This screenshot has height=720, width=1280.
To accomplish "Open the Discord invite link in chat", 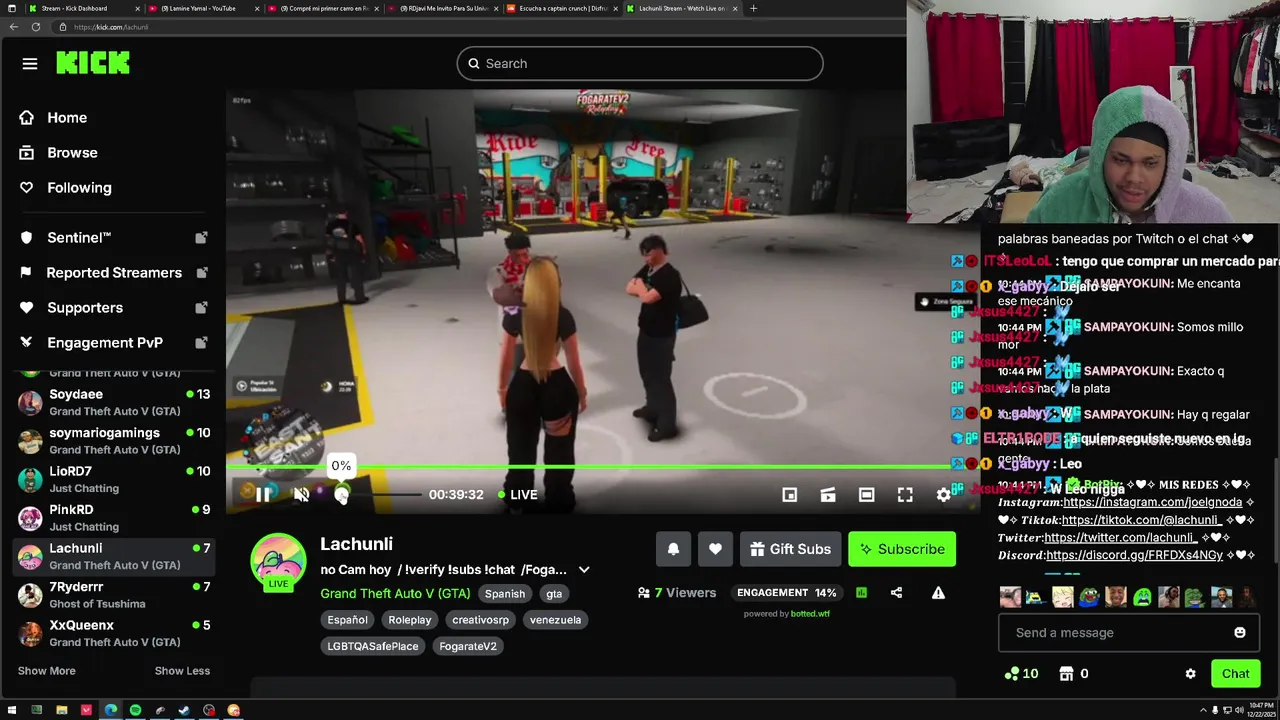I will point(1134,555).
